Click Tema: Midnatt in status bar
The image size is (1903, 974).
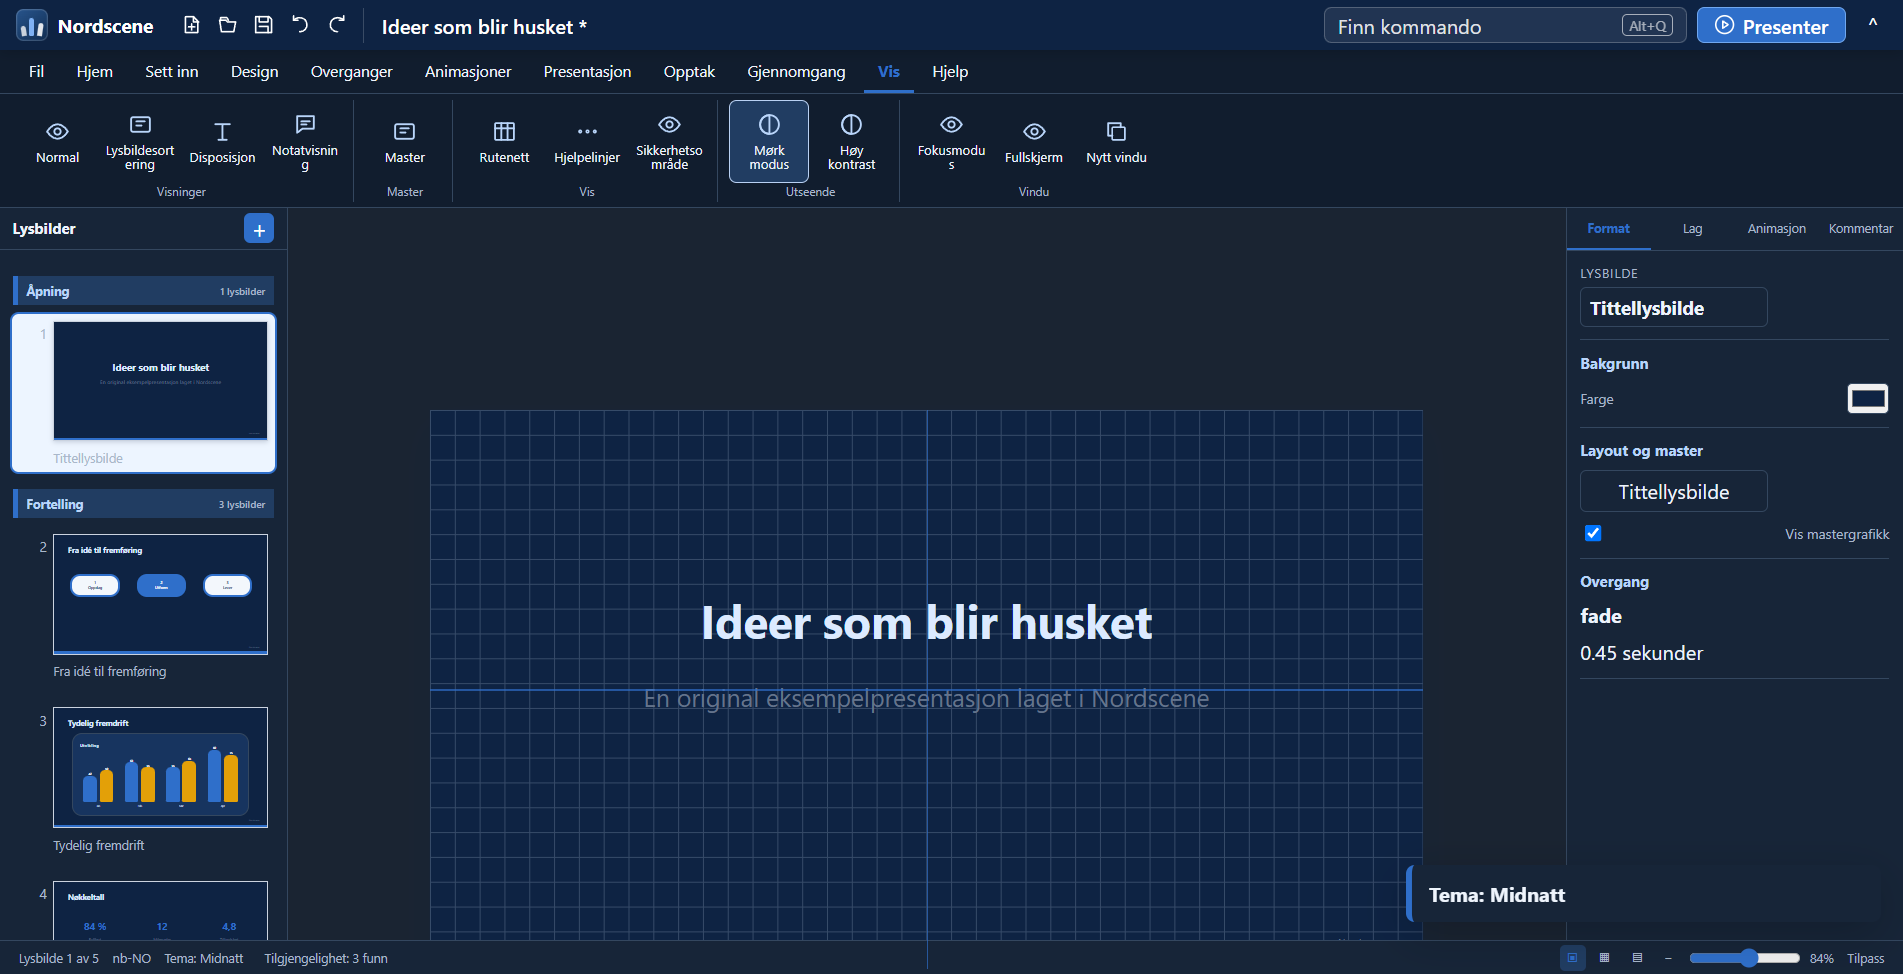(204, 959)
